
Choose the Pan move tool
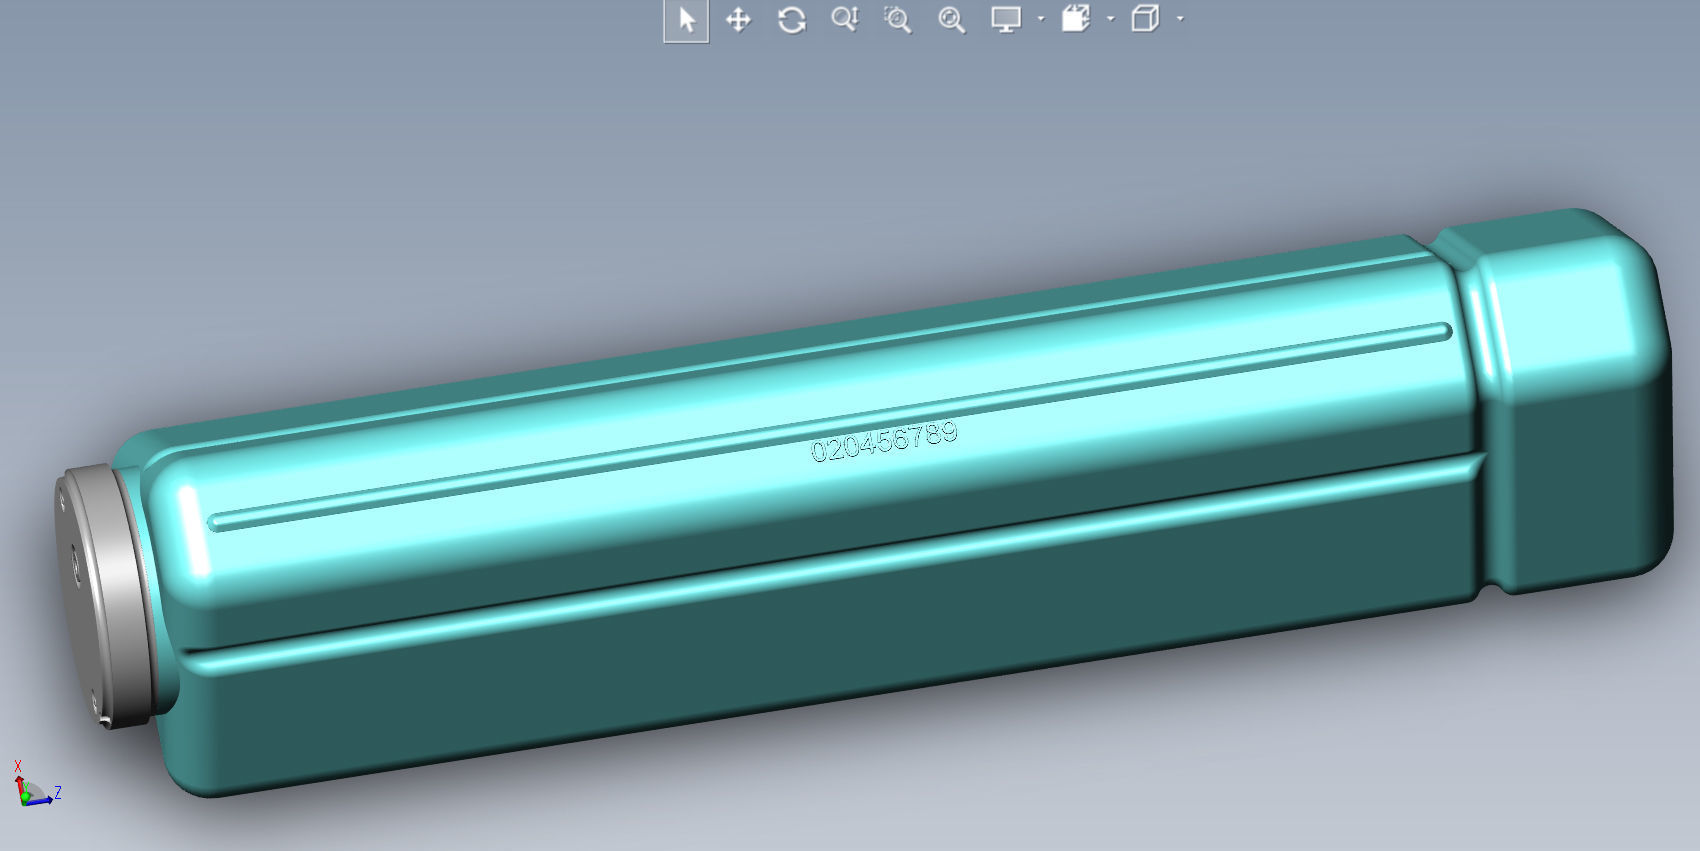pos(738,20)
